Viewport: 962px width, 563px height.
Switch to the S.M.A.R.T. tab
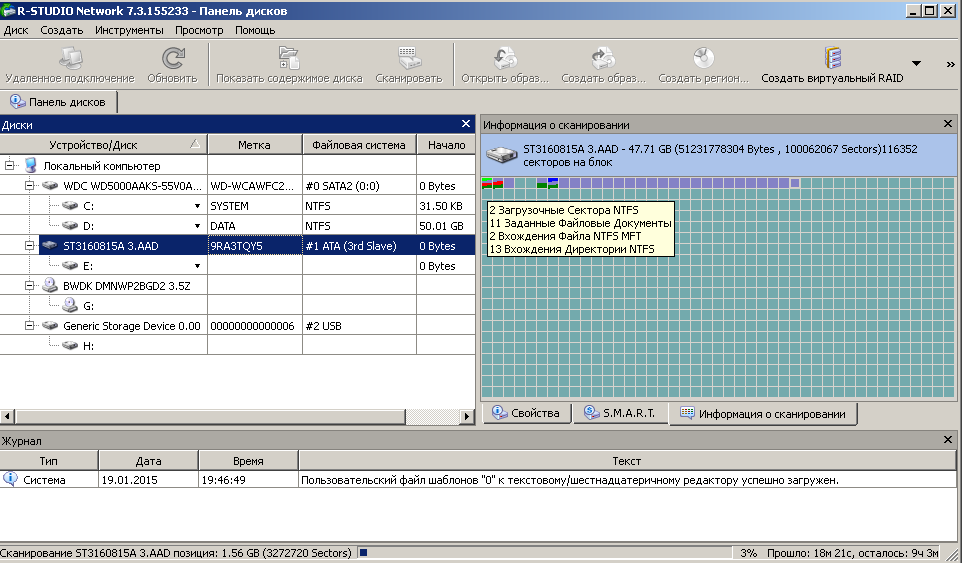point(620,413)
